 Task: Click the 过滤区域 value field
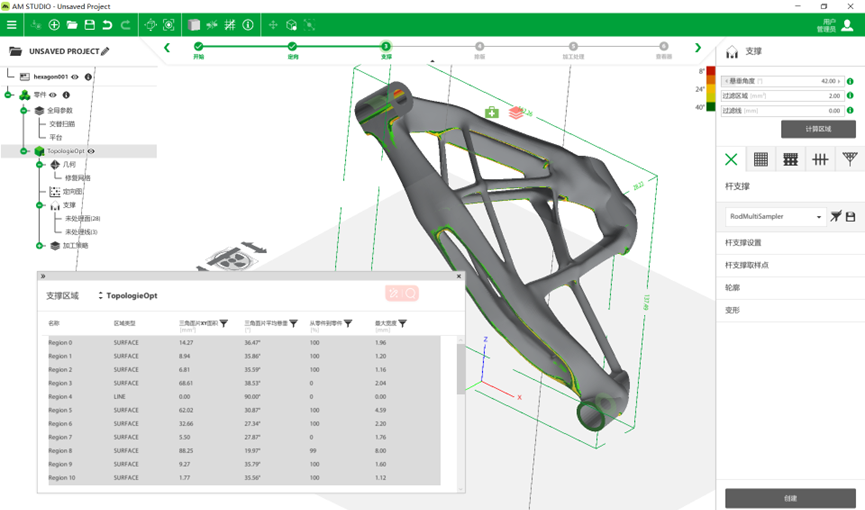point(783,95)
